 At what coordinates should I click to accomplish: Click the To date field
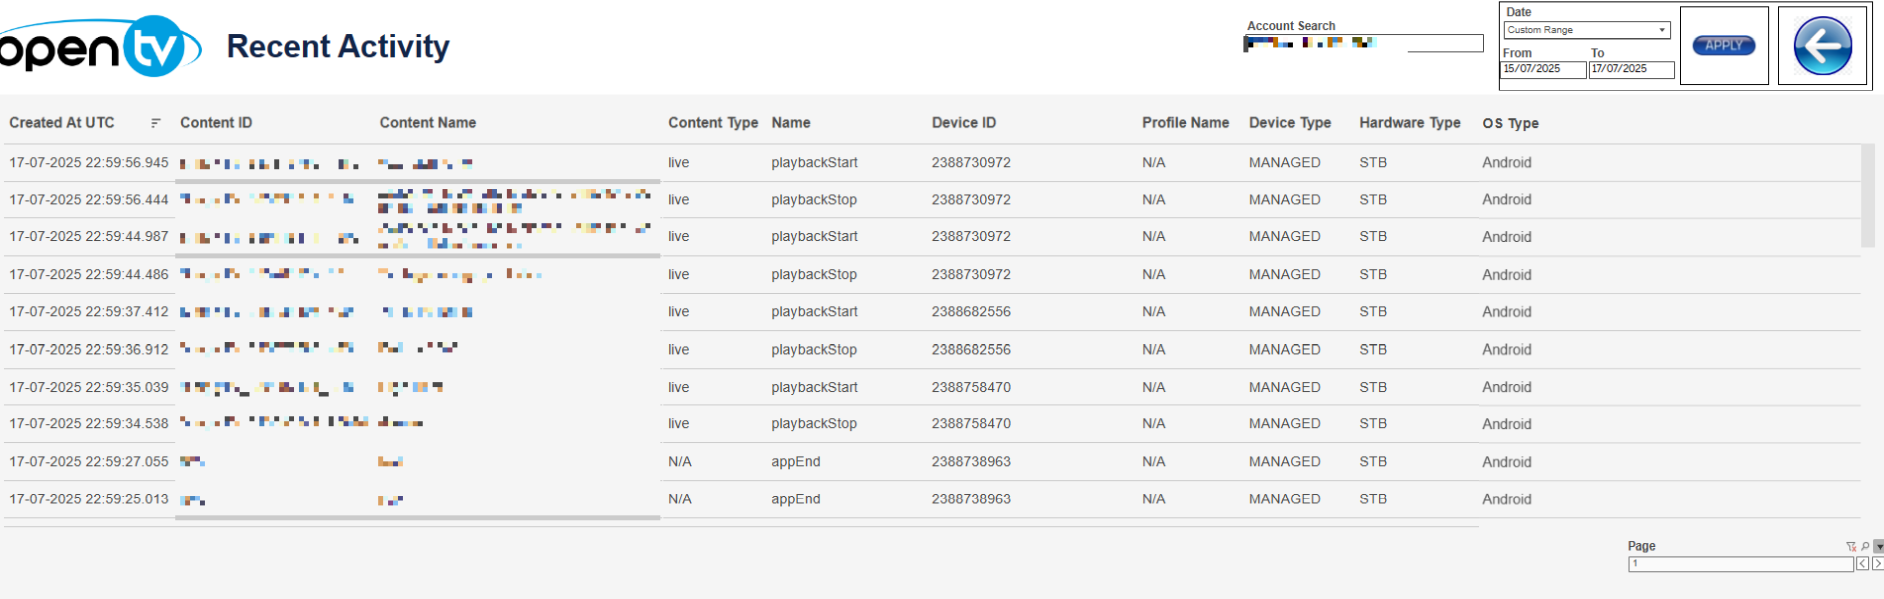1630,69
